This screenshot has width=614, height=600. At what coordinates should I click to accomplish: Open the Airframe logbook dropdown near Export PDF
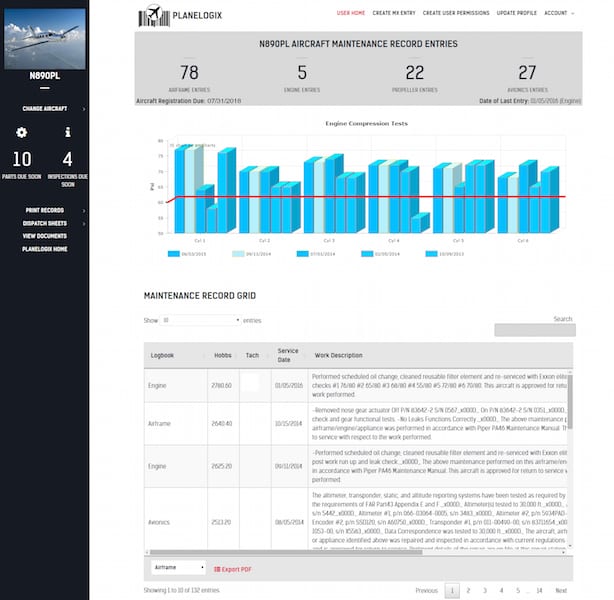[x=178, y=567]
